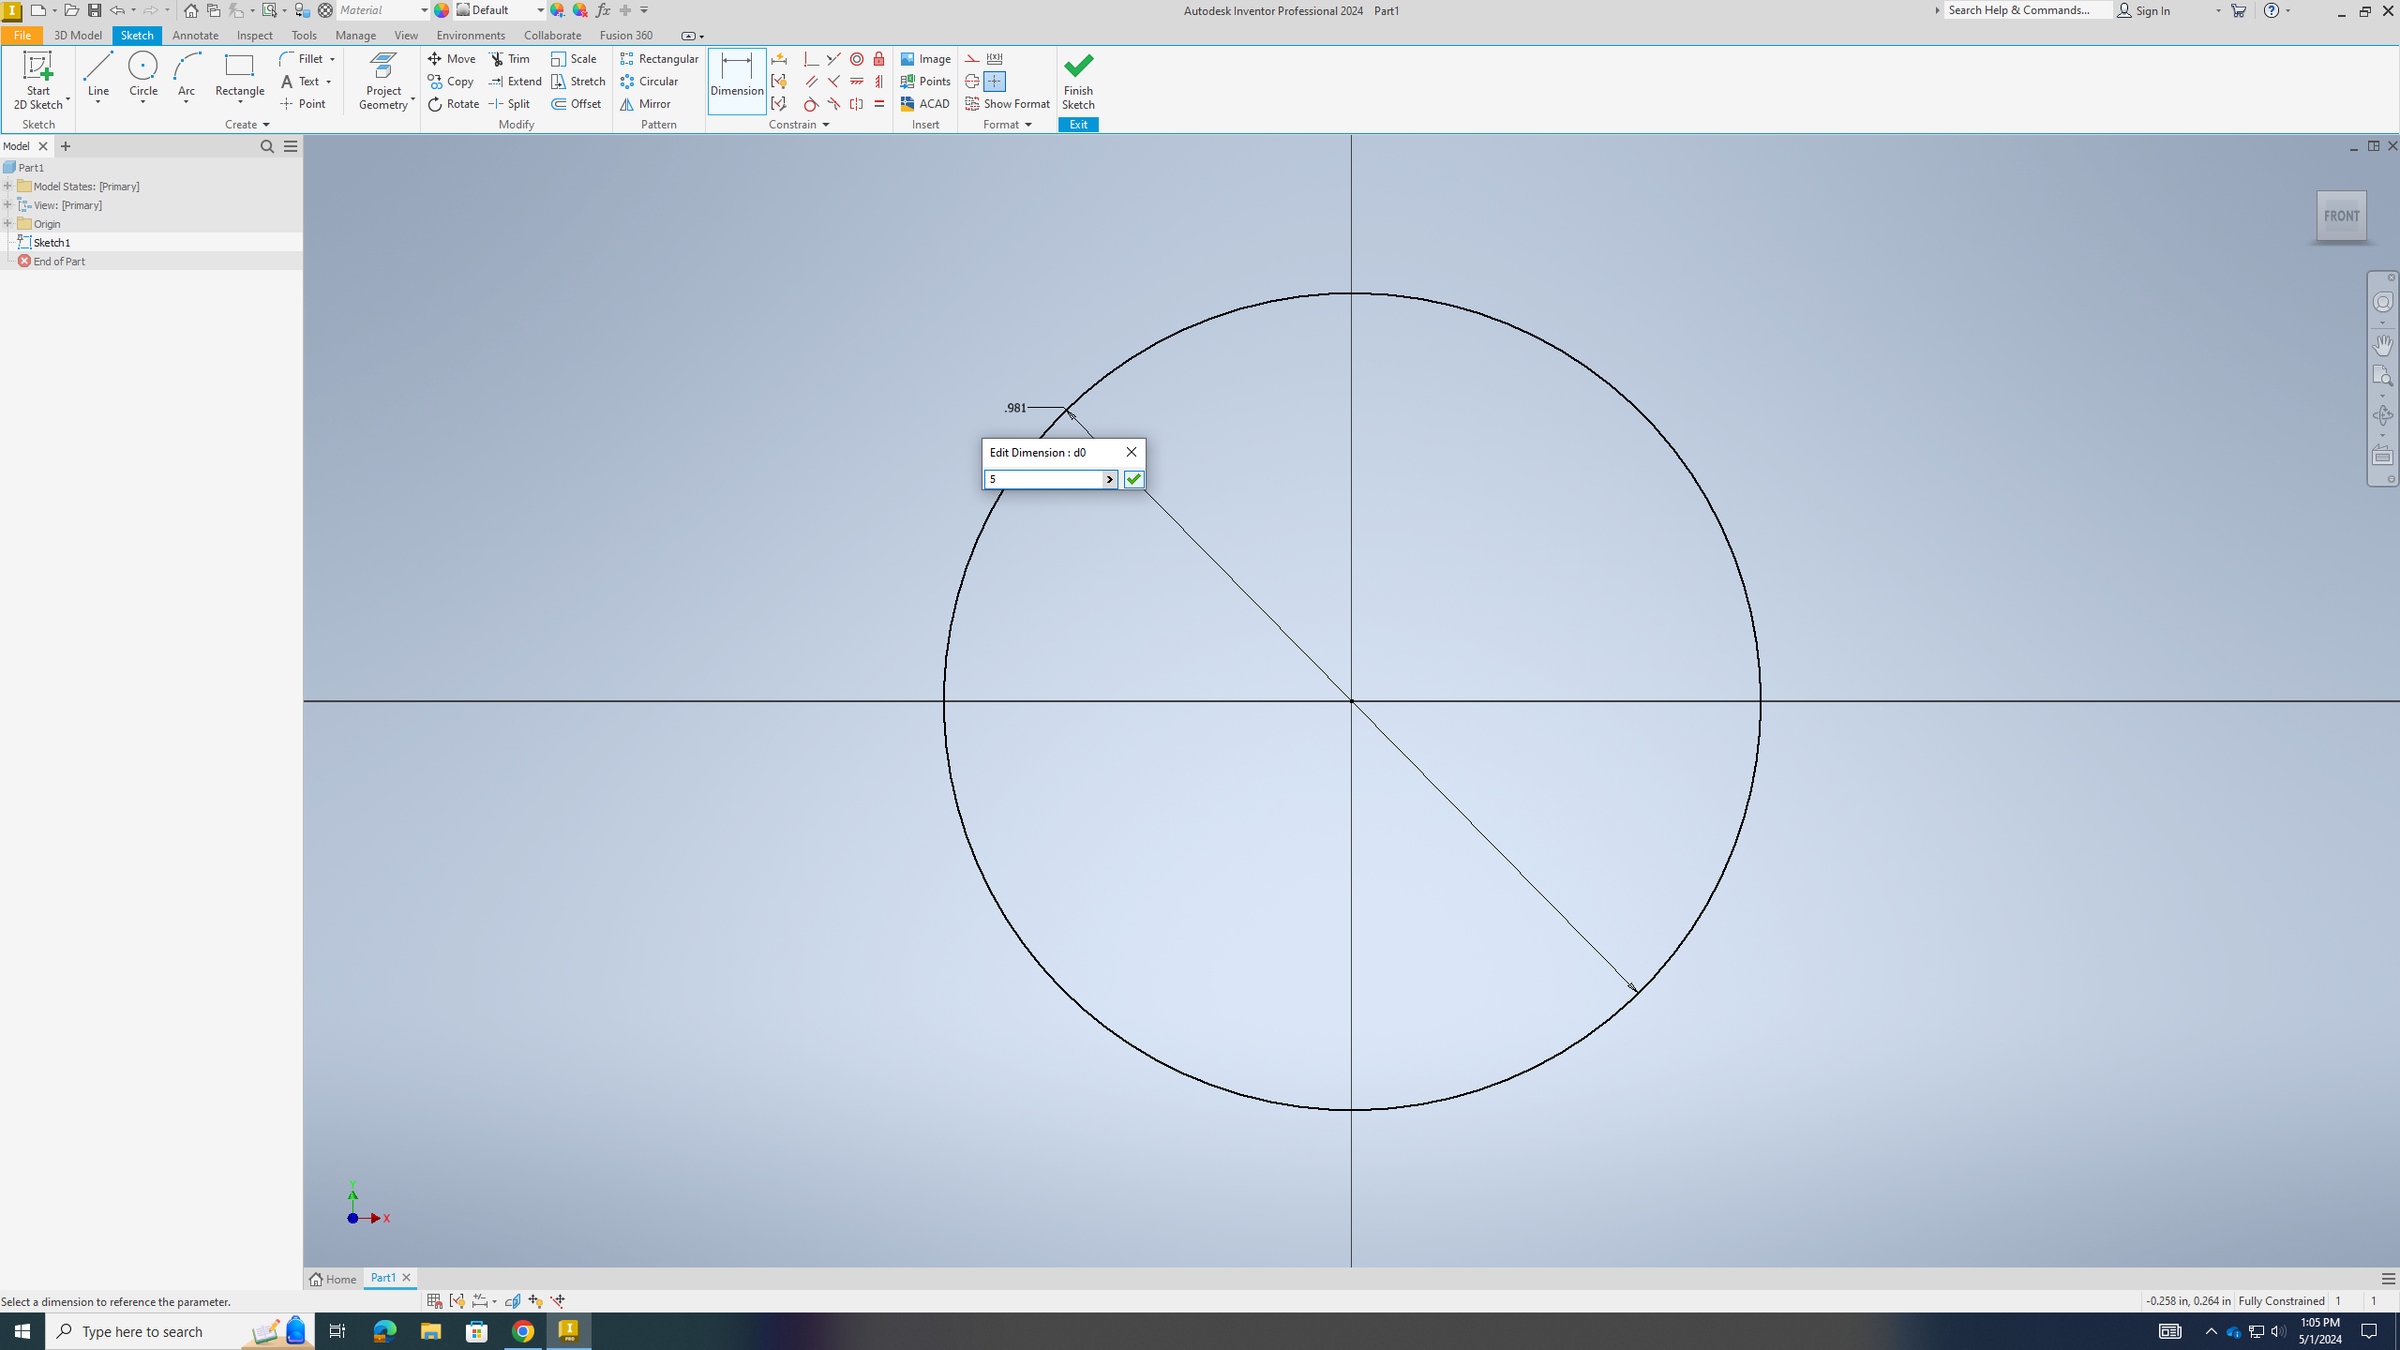Click Finish Sketch
This screenshot has width=2400, height=1350.
[x=1078, y=82]
